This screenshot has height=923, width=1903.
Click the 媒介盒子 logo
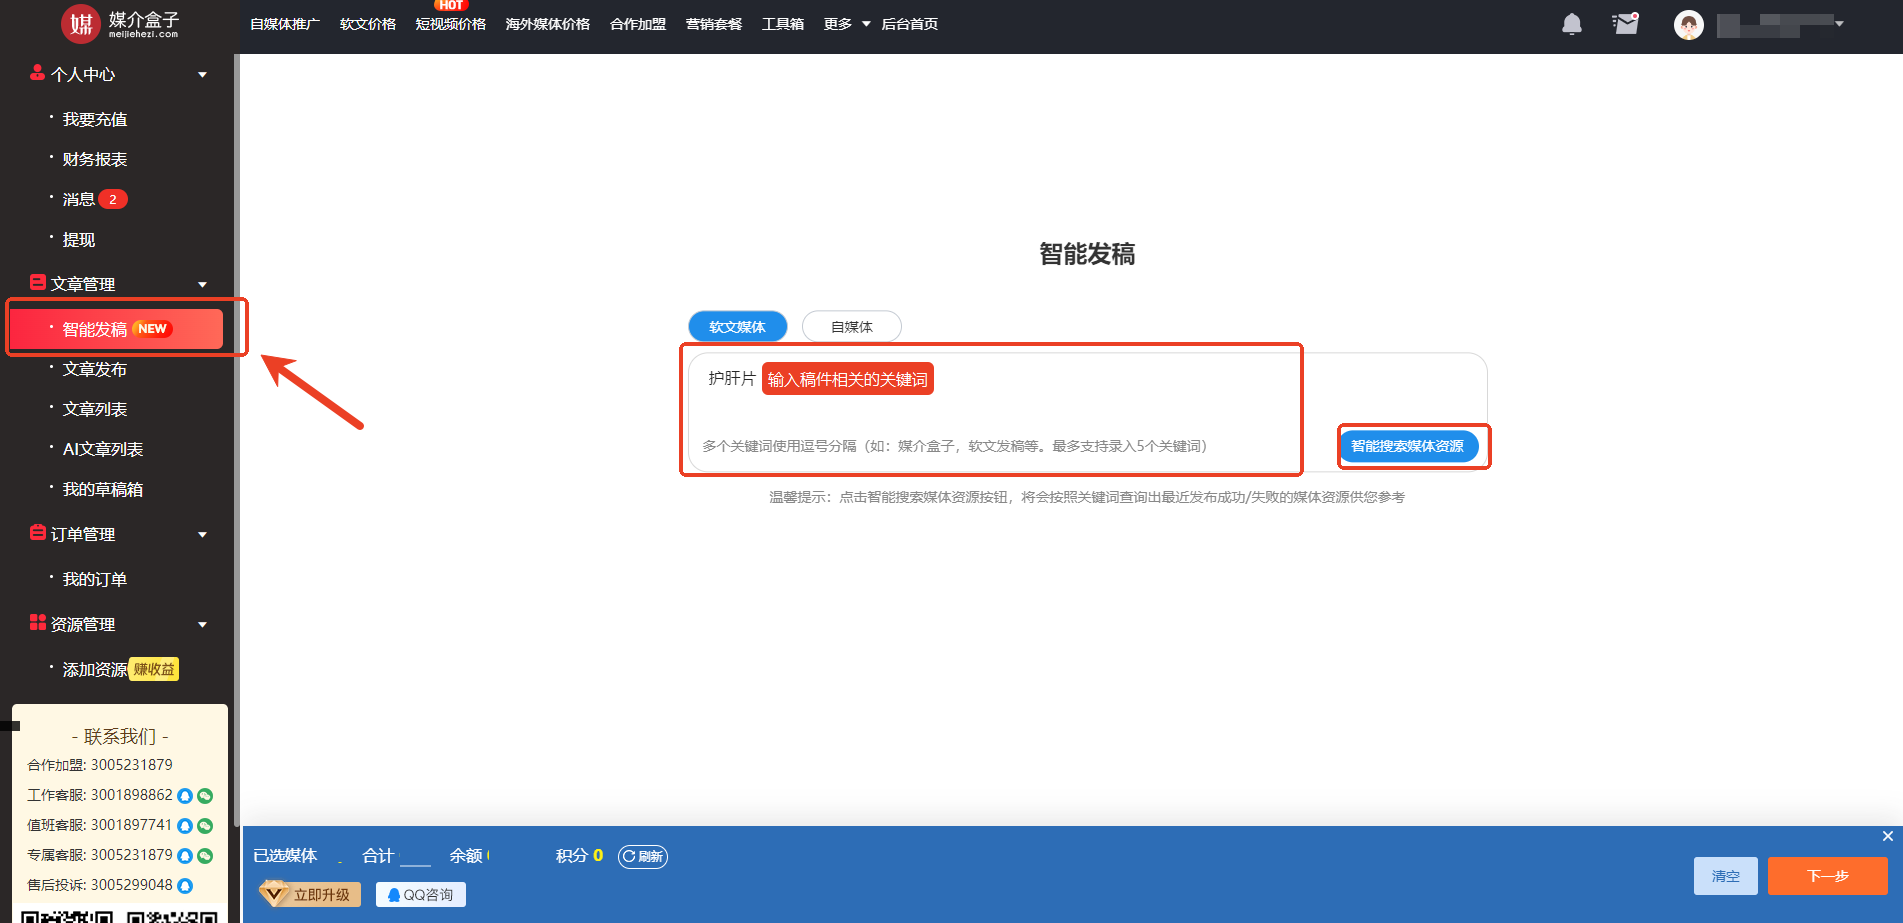click(120, 24)
